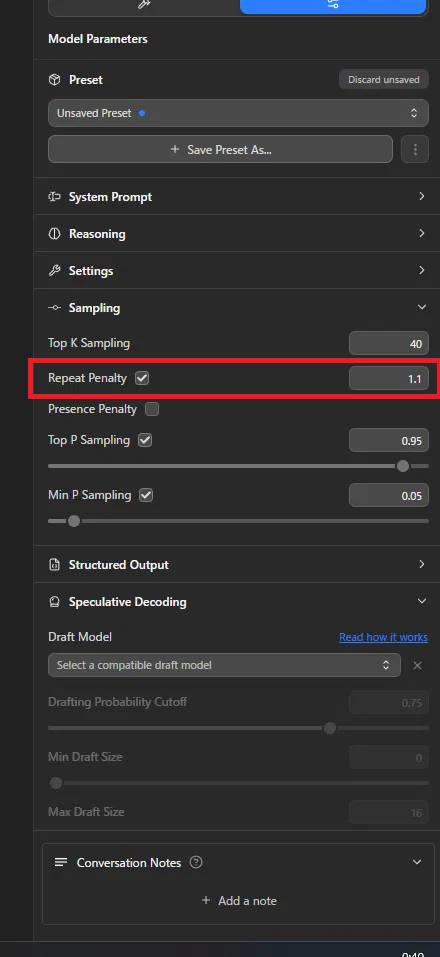Disable the Repeat Penalty checkbox
440x957 pixels.
pyautogui.click(x=142, y=378)
